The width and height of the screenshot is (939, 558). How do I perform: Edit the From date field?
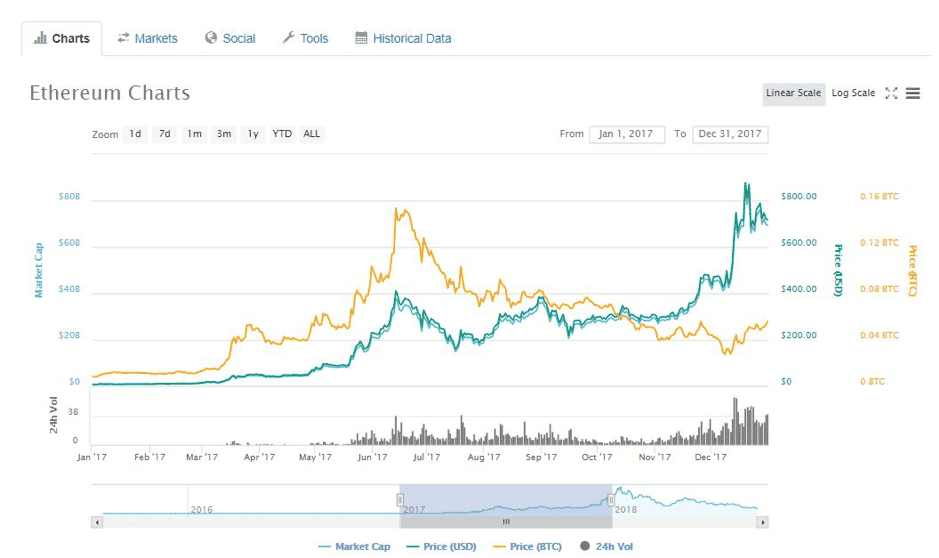pyautogui.click(x=627, y=134)
